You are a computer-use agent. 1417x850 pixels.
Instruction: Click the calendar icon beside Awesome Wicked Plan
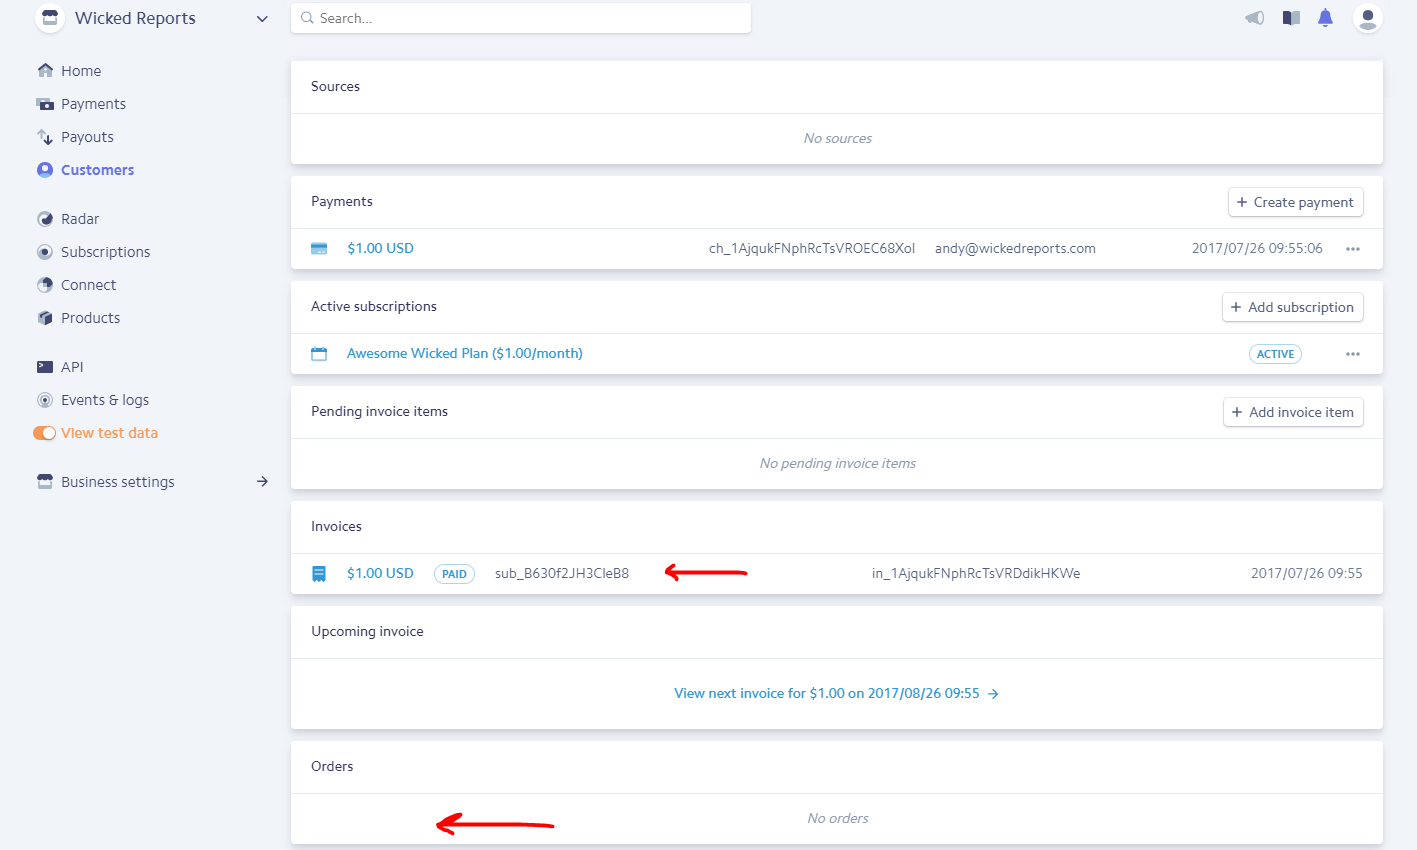coord(319,353)
